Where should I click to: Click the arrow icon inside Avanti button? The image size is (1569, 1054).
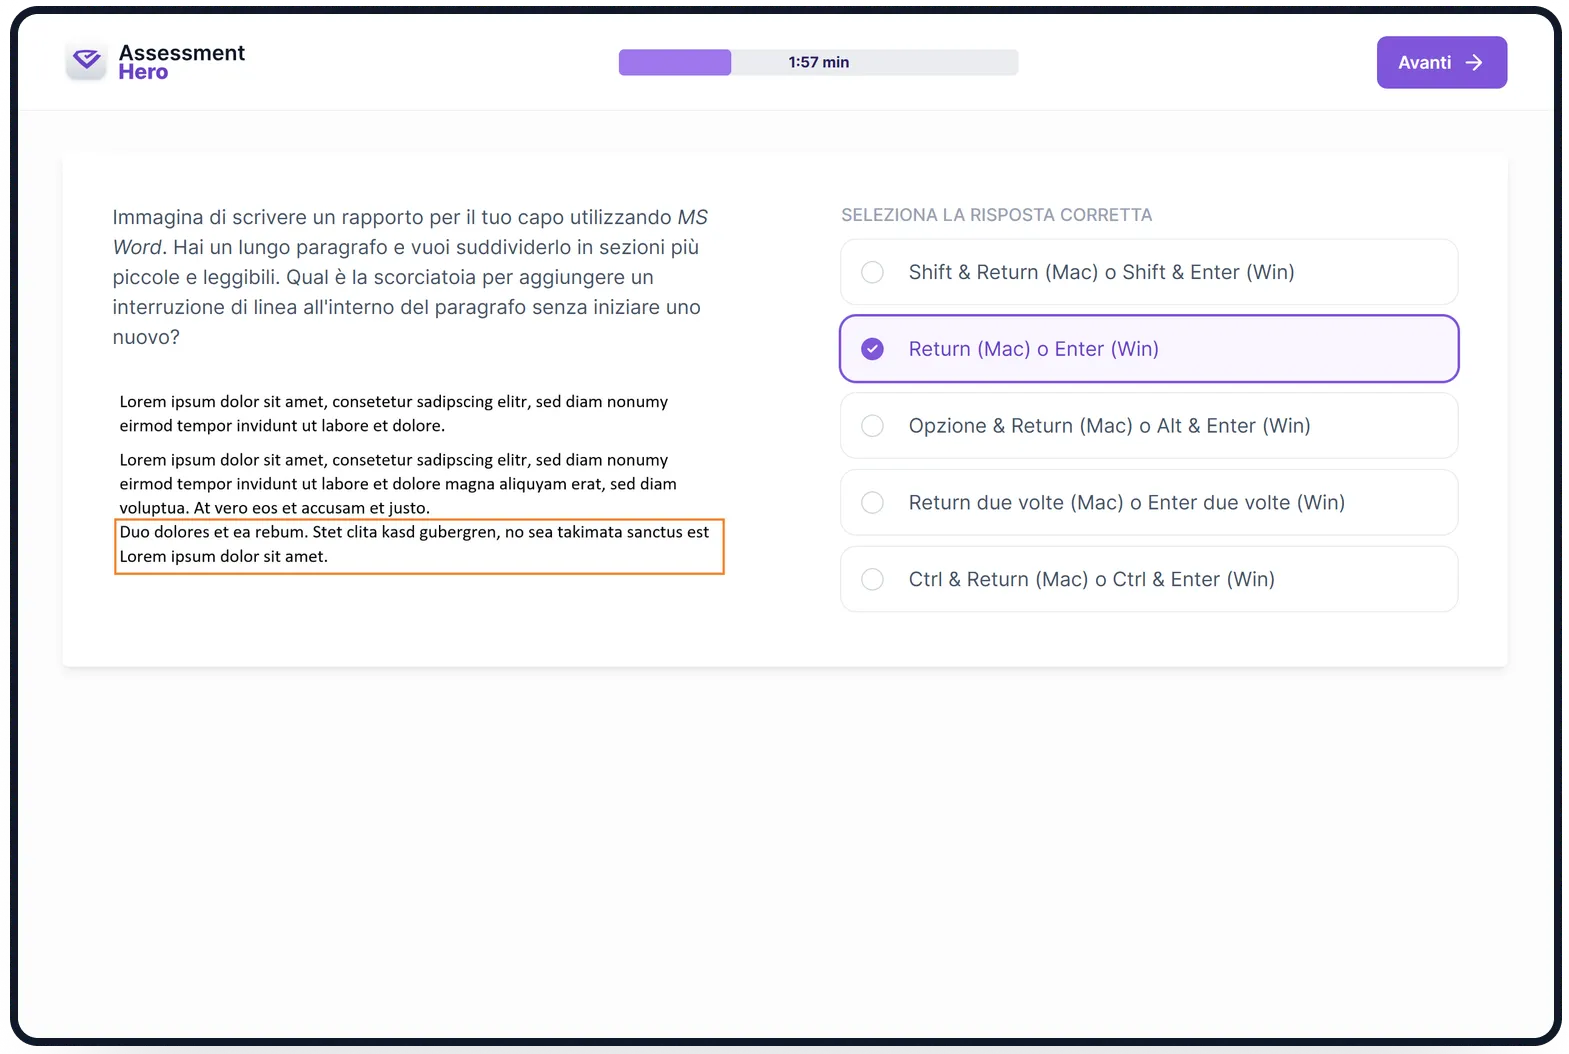pyautogui.click(x=1473, y=62)
